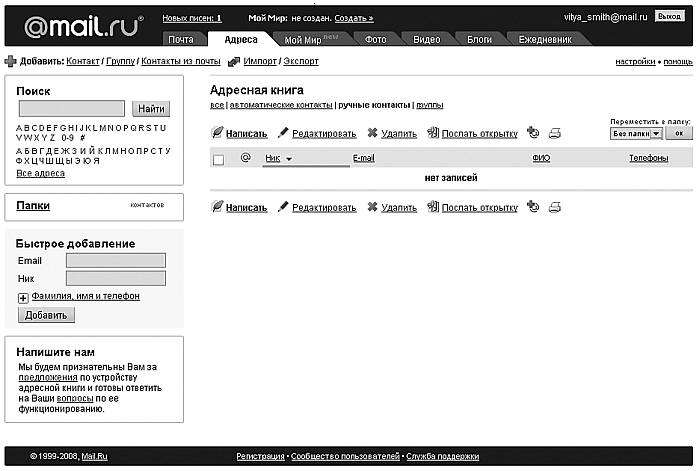
Task: Click the Email quick-add input field
Action: 116,260
